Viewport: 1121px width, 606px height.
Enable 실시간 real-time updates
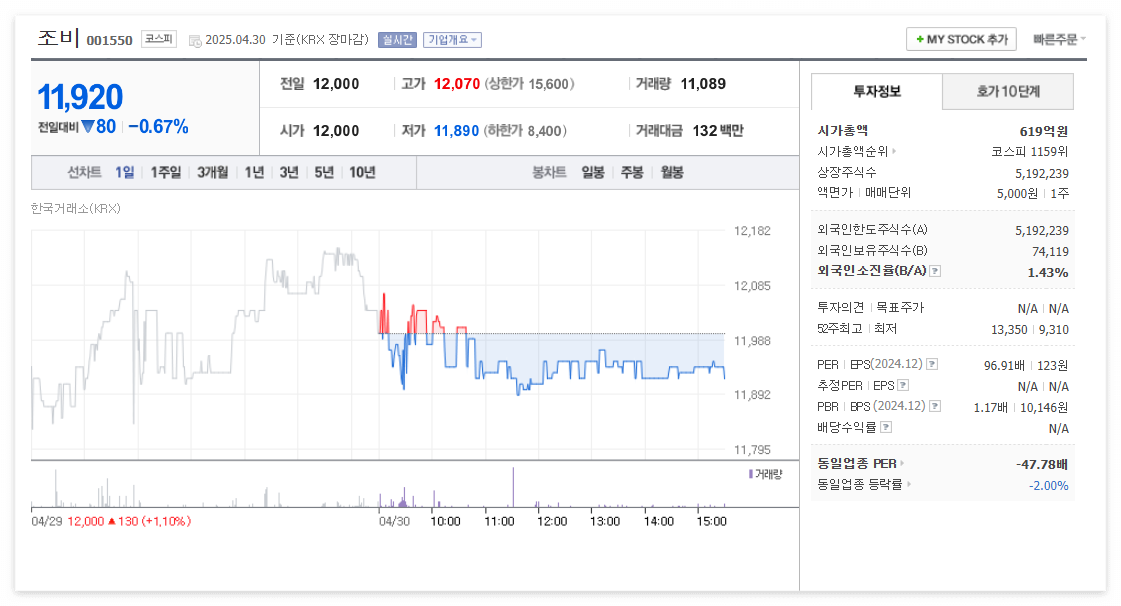click(397, 38)
